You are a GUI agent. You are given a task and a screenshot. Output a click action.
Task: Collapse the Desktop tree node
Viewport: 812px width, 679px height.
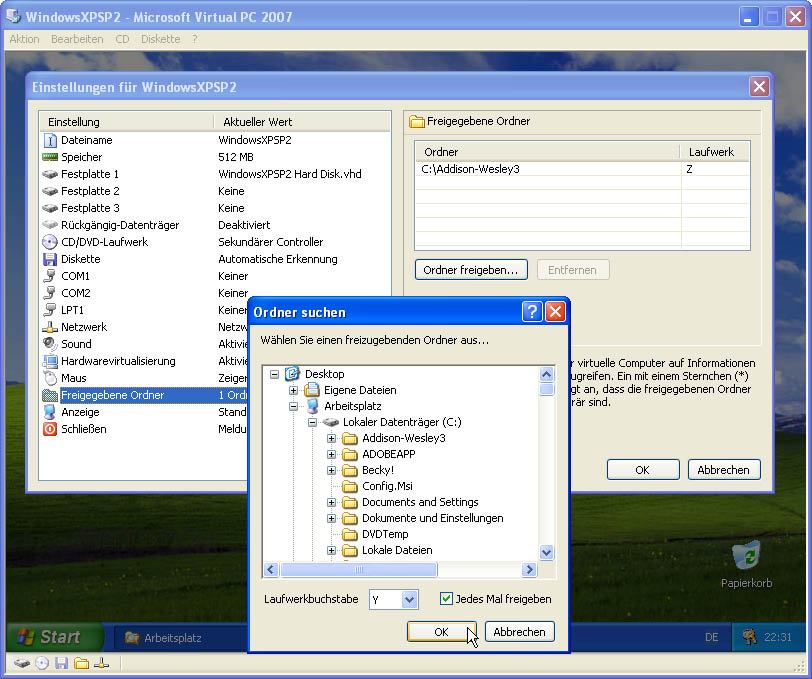click(x=274, y=374)
